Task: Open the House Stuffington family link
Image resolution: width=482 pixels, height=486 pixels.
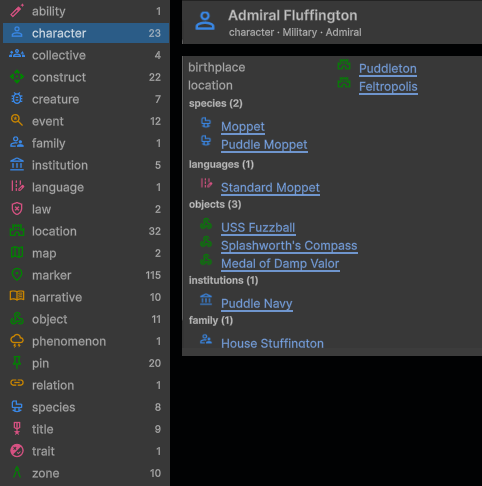Action: coord(272,343)
